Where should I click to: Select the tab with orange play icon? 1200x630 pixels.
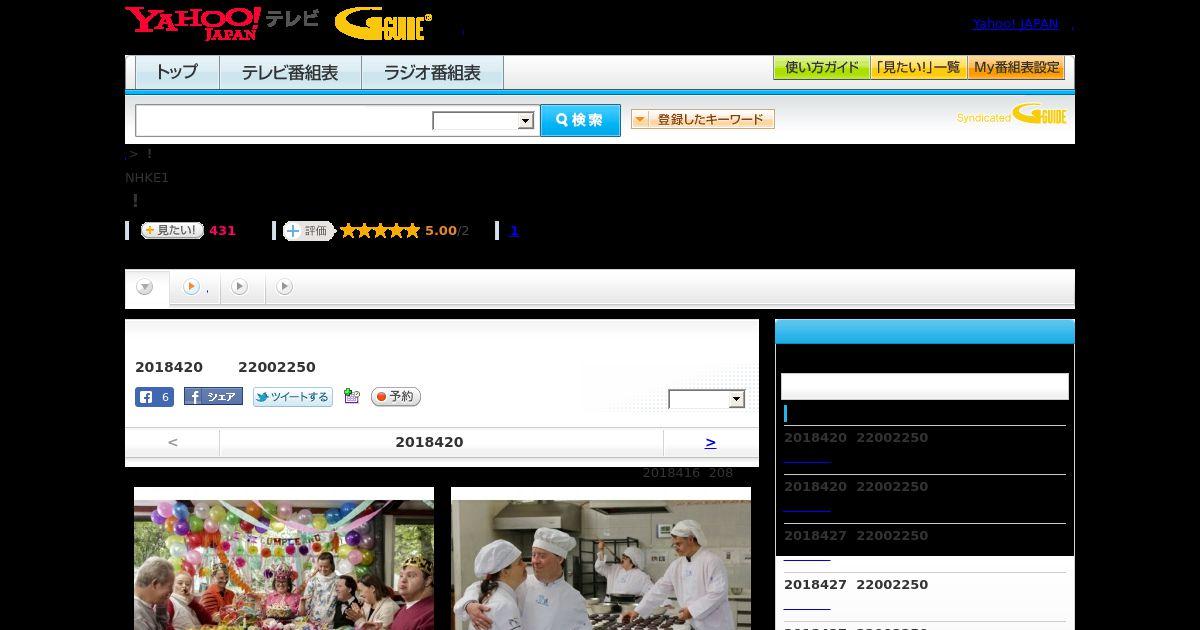click(x=194, y=288)
